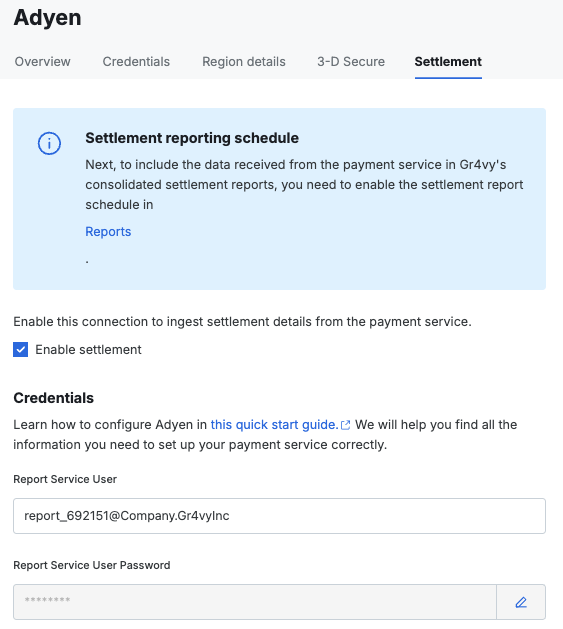Open this quick start guide link

pyautogui.click(x=274, y=424)
